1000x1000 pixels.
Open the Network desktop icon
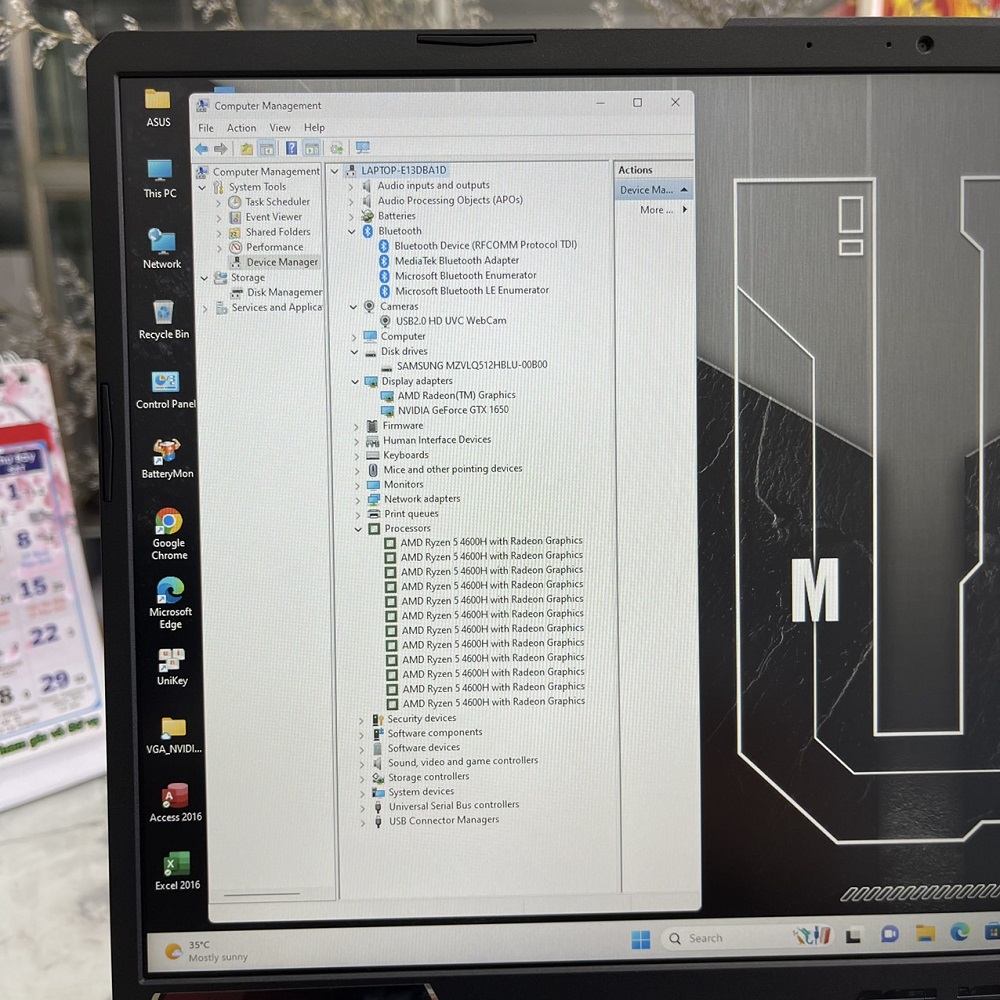click(161, 249)
